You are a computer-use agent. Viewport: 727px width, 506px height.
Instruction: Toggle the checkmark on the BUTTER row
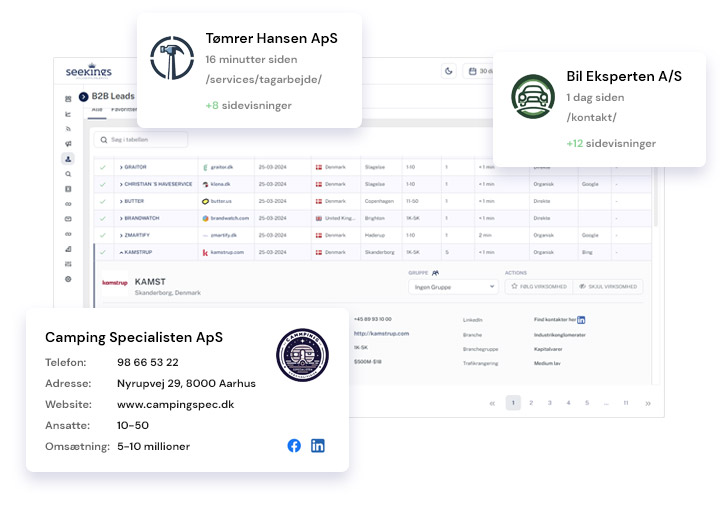pos(103,201)
